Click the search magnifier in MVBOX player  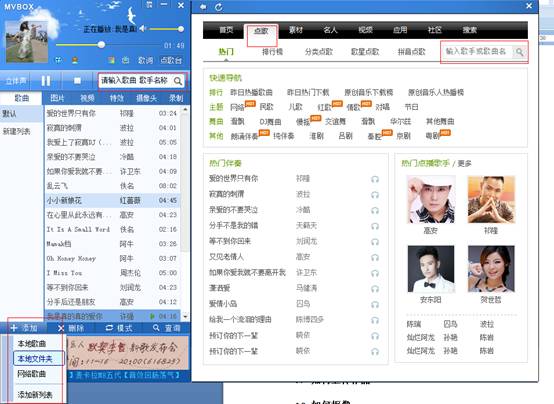178,81
